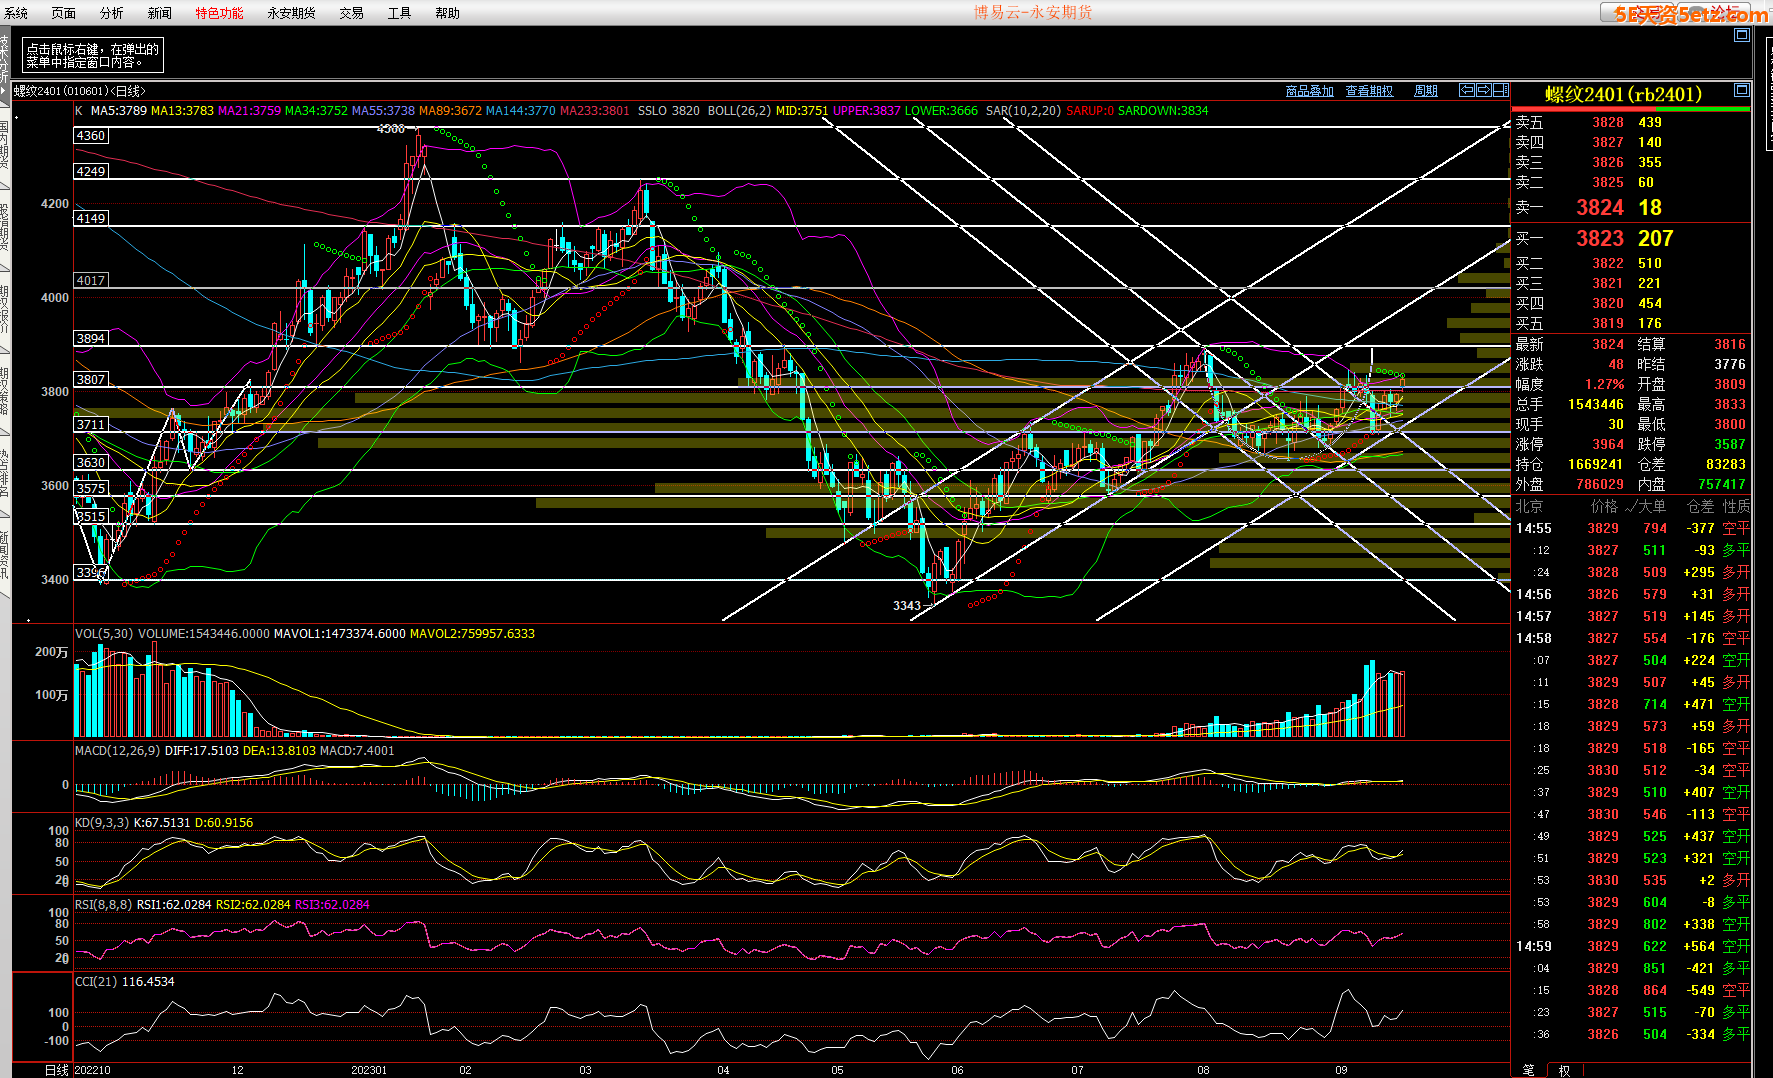Click the 周期 link
Image resolution: width=1773 pixels, height=1078 pixels.
[1425, 91]
